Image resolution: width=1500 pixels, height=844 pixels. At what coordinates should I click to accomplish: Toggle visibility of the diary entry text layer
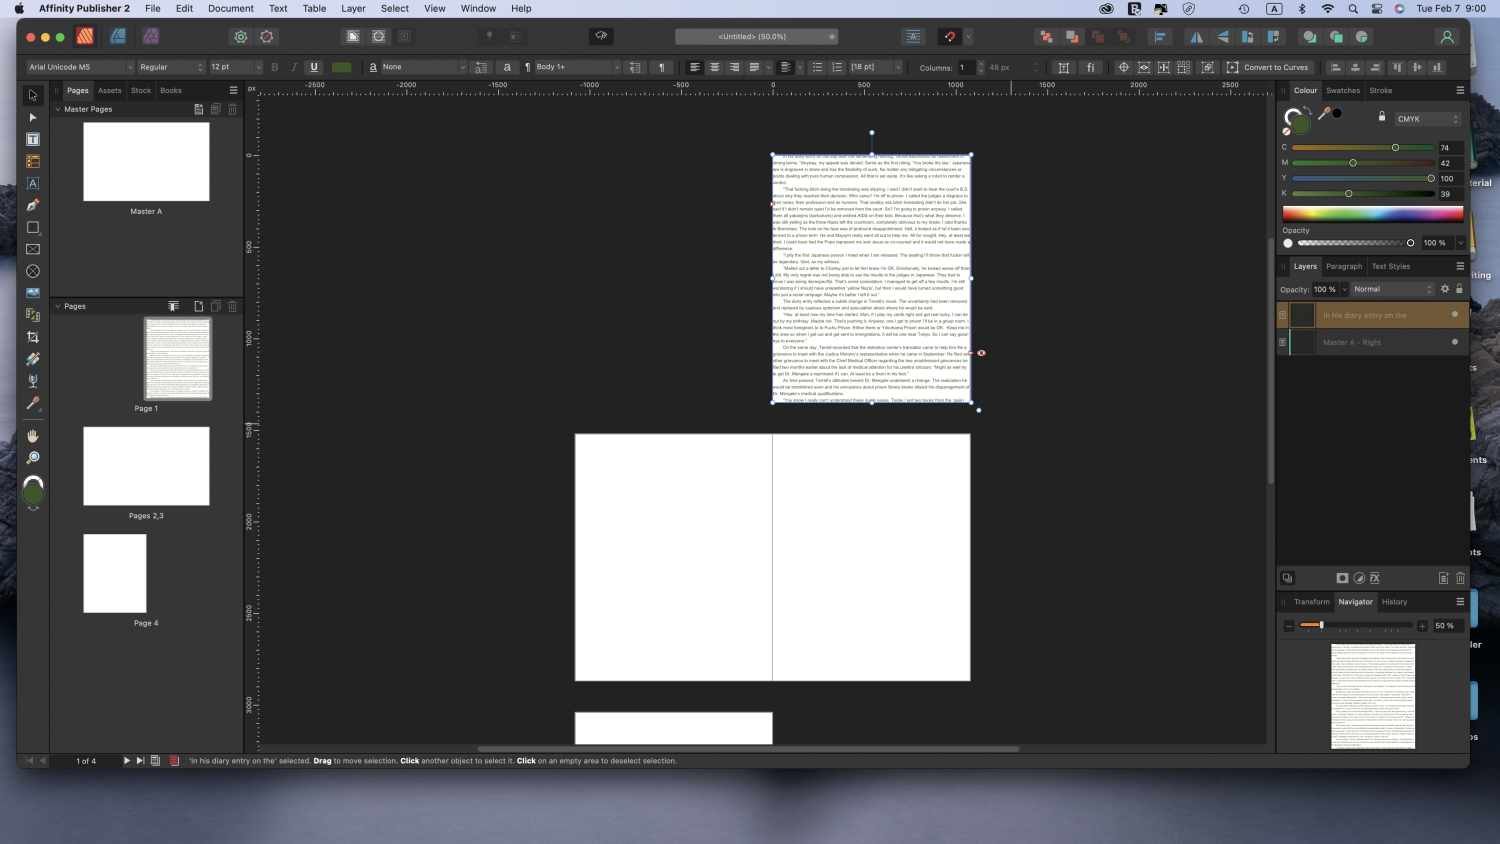pyautogui.click(x=1454, y=315)
